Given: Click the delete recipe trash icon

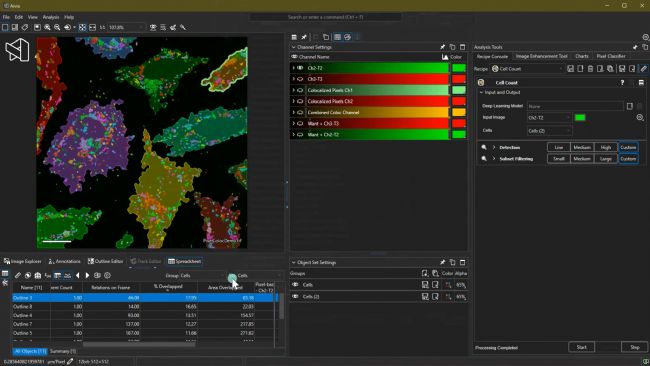Looking at the screenshot, I should (x=590, y=69).
